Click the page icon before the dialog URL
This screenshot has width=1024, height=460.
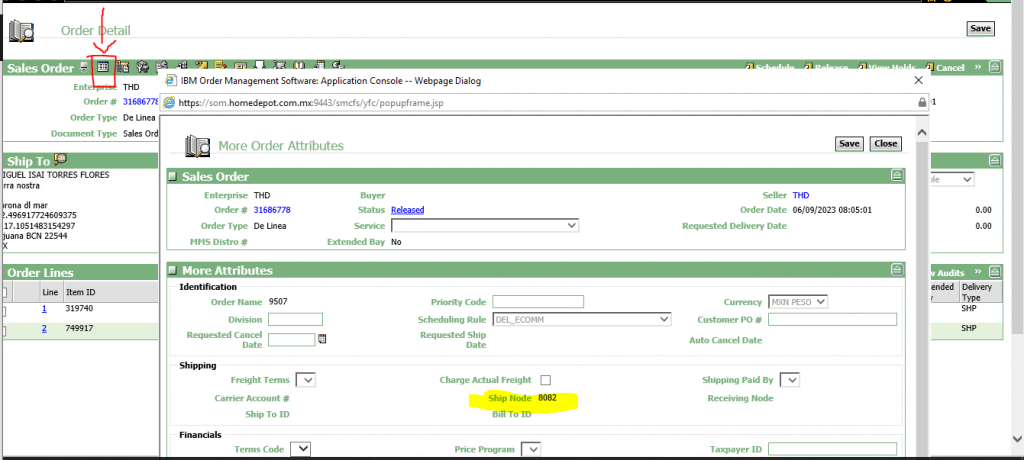click(x=168, y=103)
